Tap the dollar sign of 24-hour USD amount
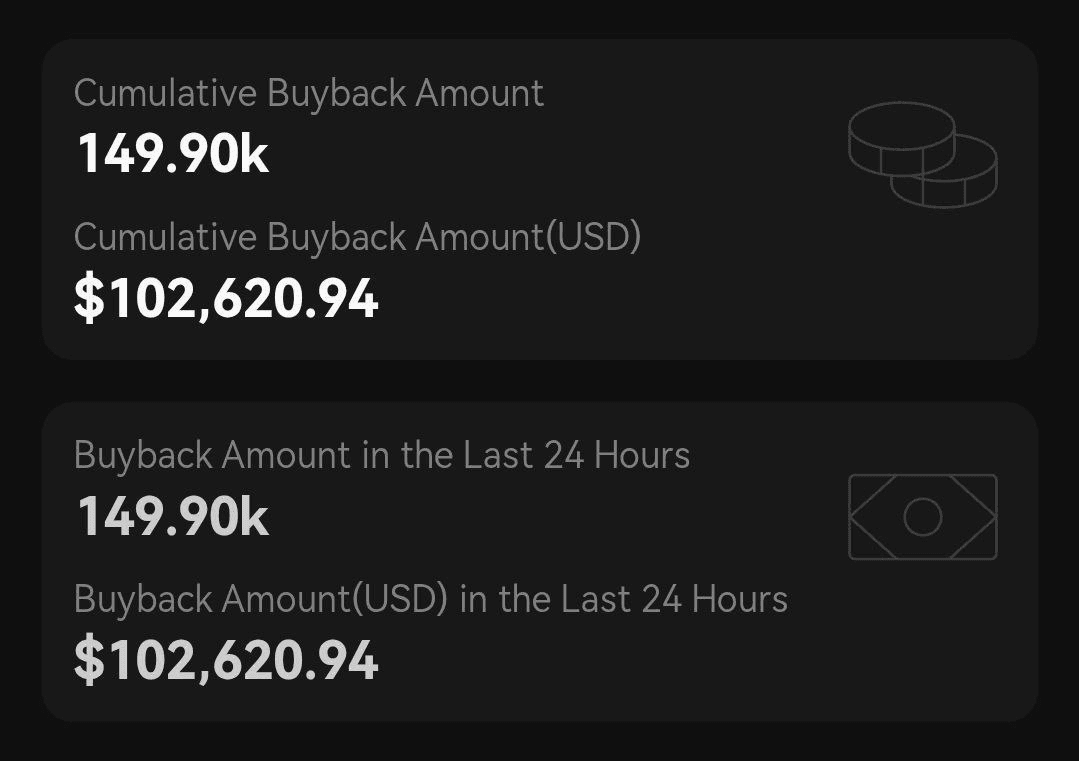This screenshot has width=1079, height=761. [x=88, y=661]
